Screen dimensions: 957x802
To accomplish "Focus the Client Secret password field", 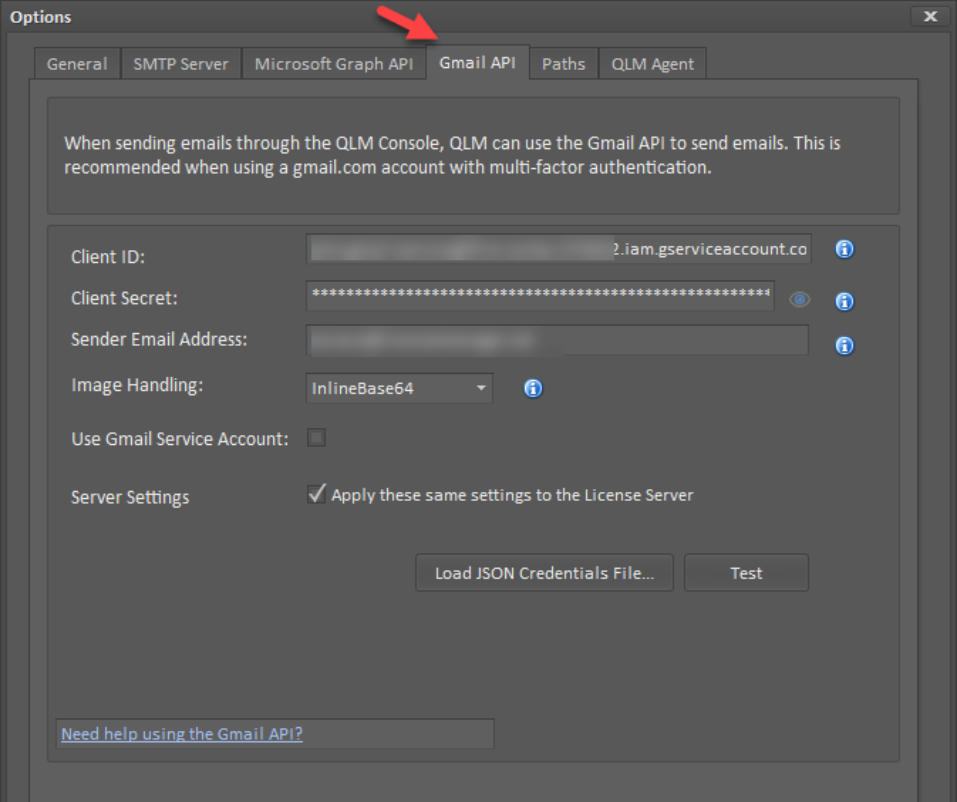I will coord(540,296).
